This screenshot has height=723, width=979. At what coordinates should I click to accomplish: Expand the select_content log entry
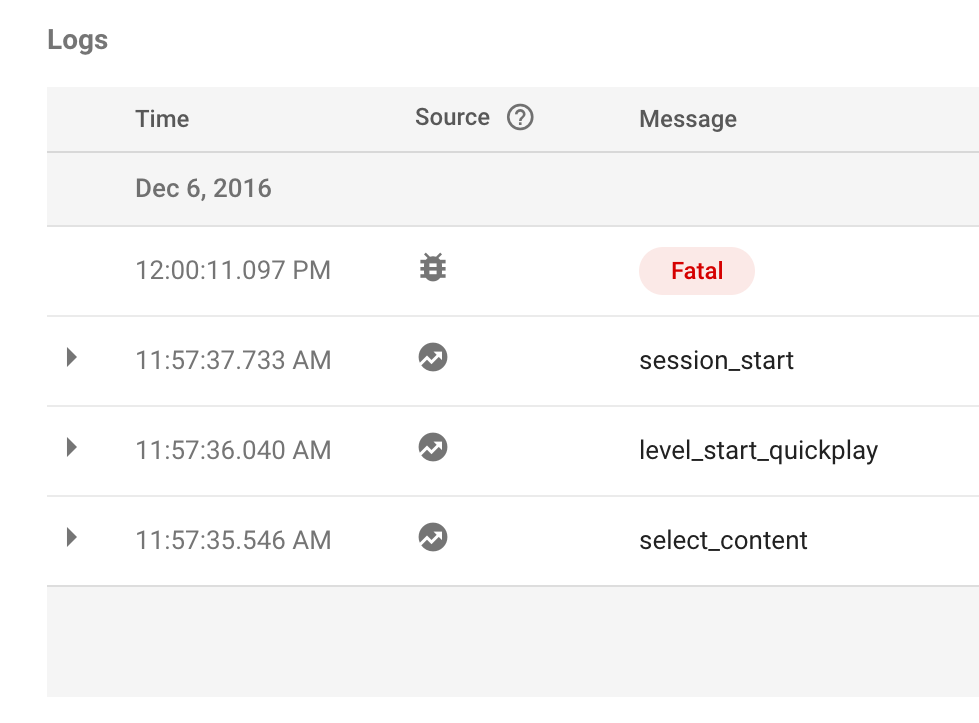(x=71, y=538)
